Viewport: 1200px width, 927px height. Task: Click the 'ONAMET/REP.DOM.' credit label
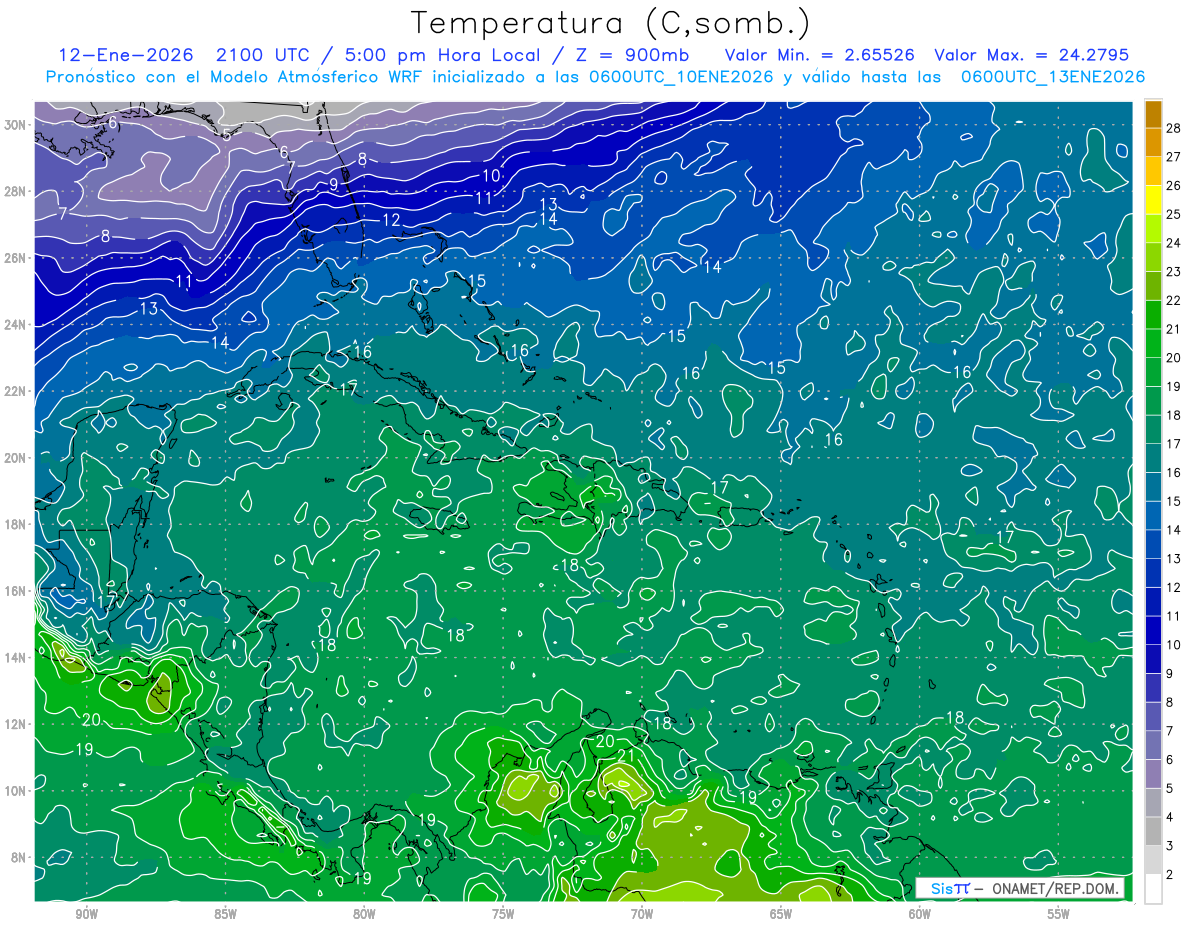tap(1056, 889)
